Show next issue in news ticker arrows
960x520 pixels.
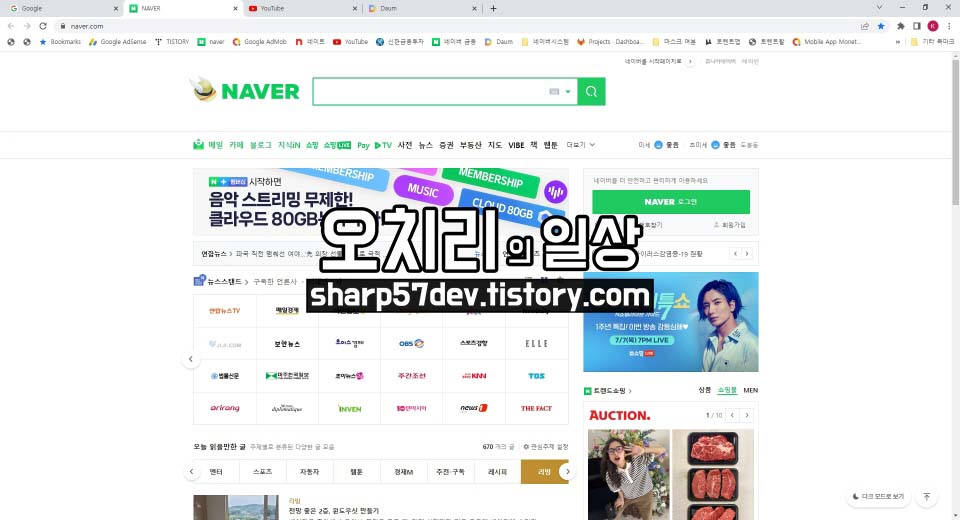tap(746, 254)
